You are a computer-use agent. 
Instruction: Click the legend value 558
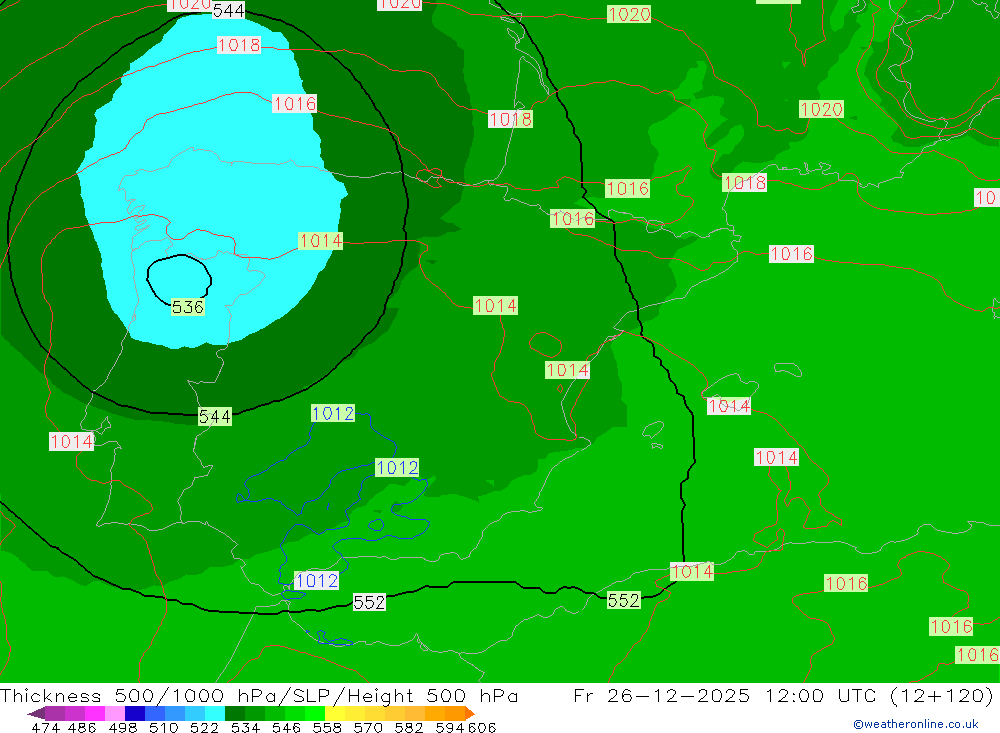pos(327,727)
